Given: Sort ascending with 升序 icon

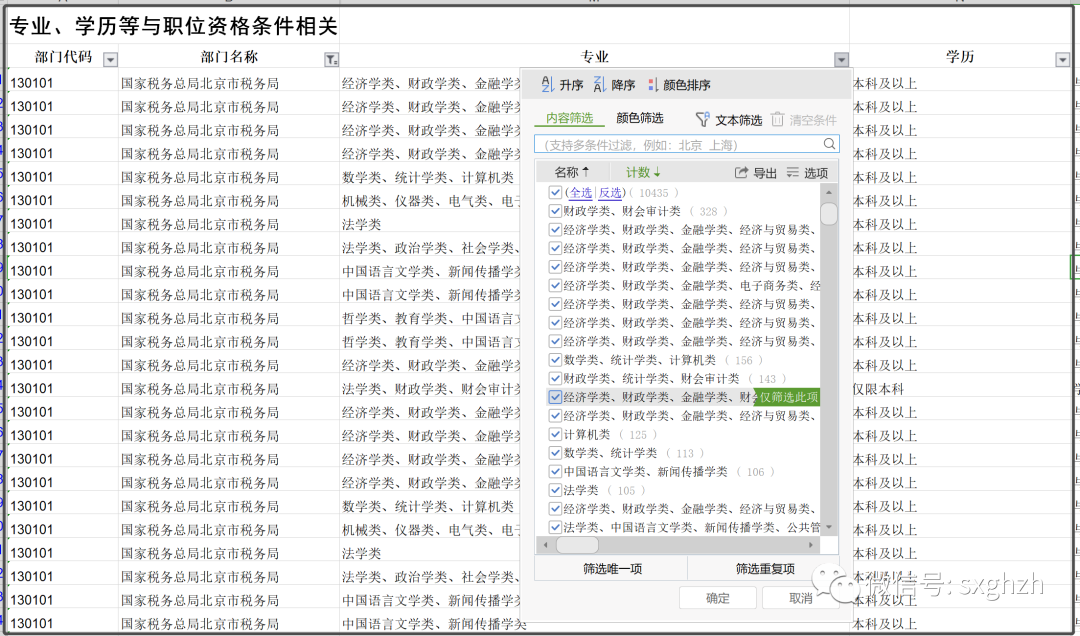Looking at the screenshot, I should (x=547, y=85).
